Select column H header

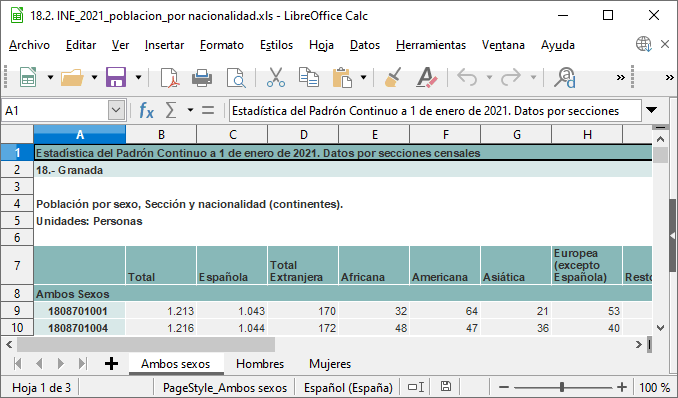(x=587, y=135)
